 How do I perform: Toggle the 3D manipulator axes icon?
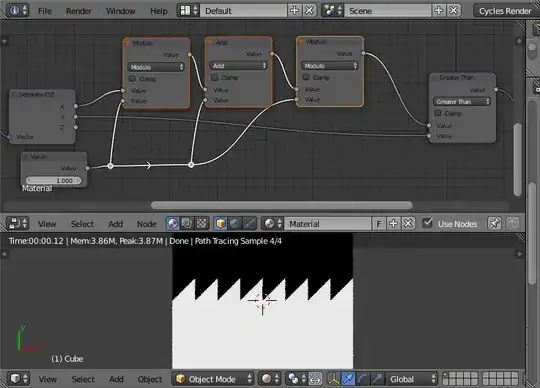pyautogui.click(x=334, y=379)
